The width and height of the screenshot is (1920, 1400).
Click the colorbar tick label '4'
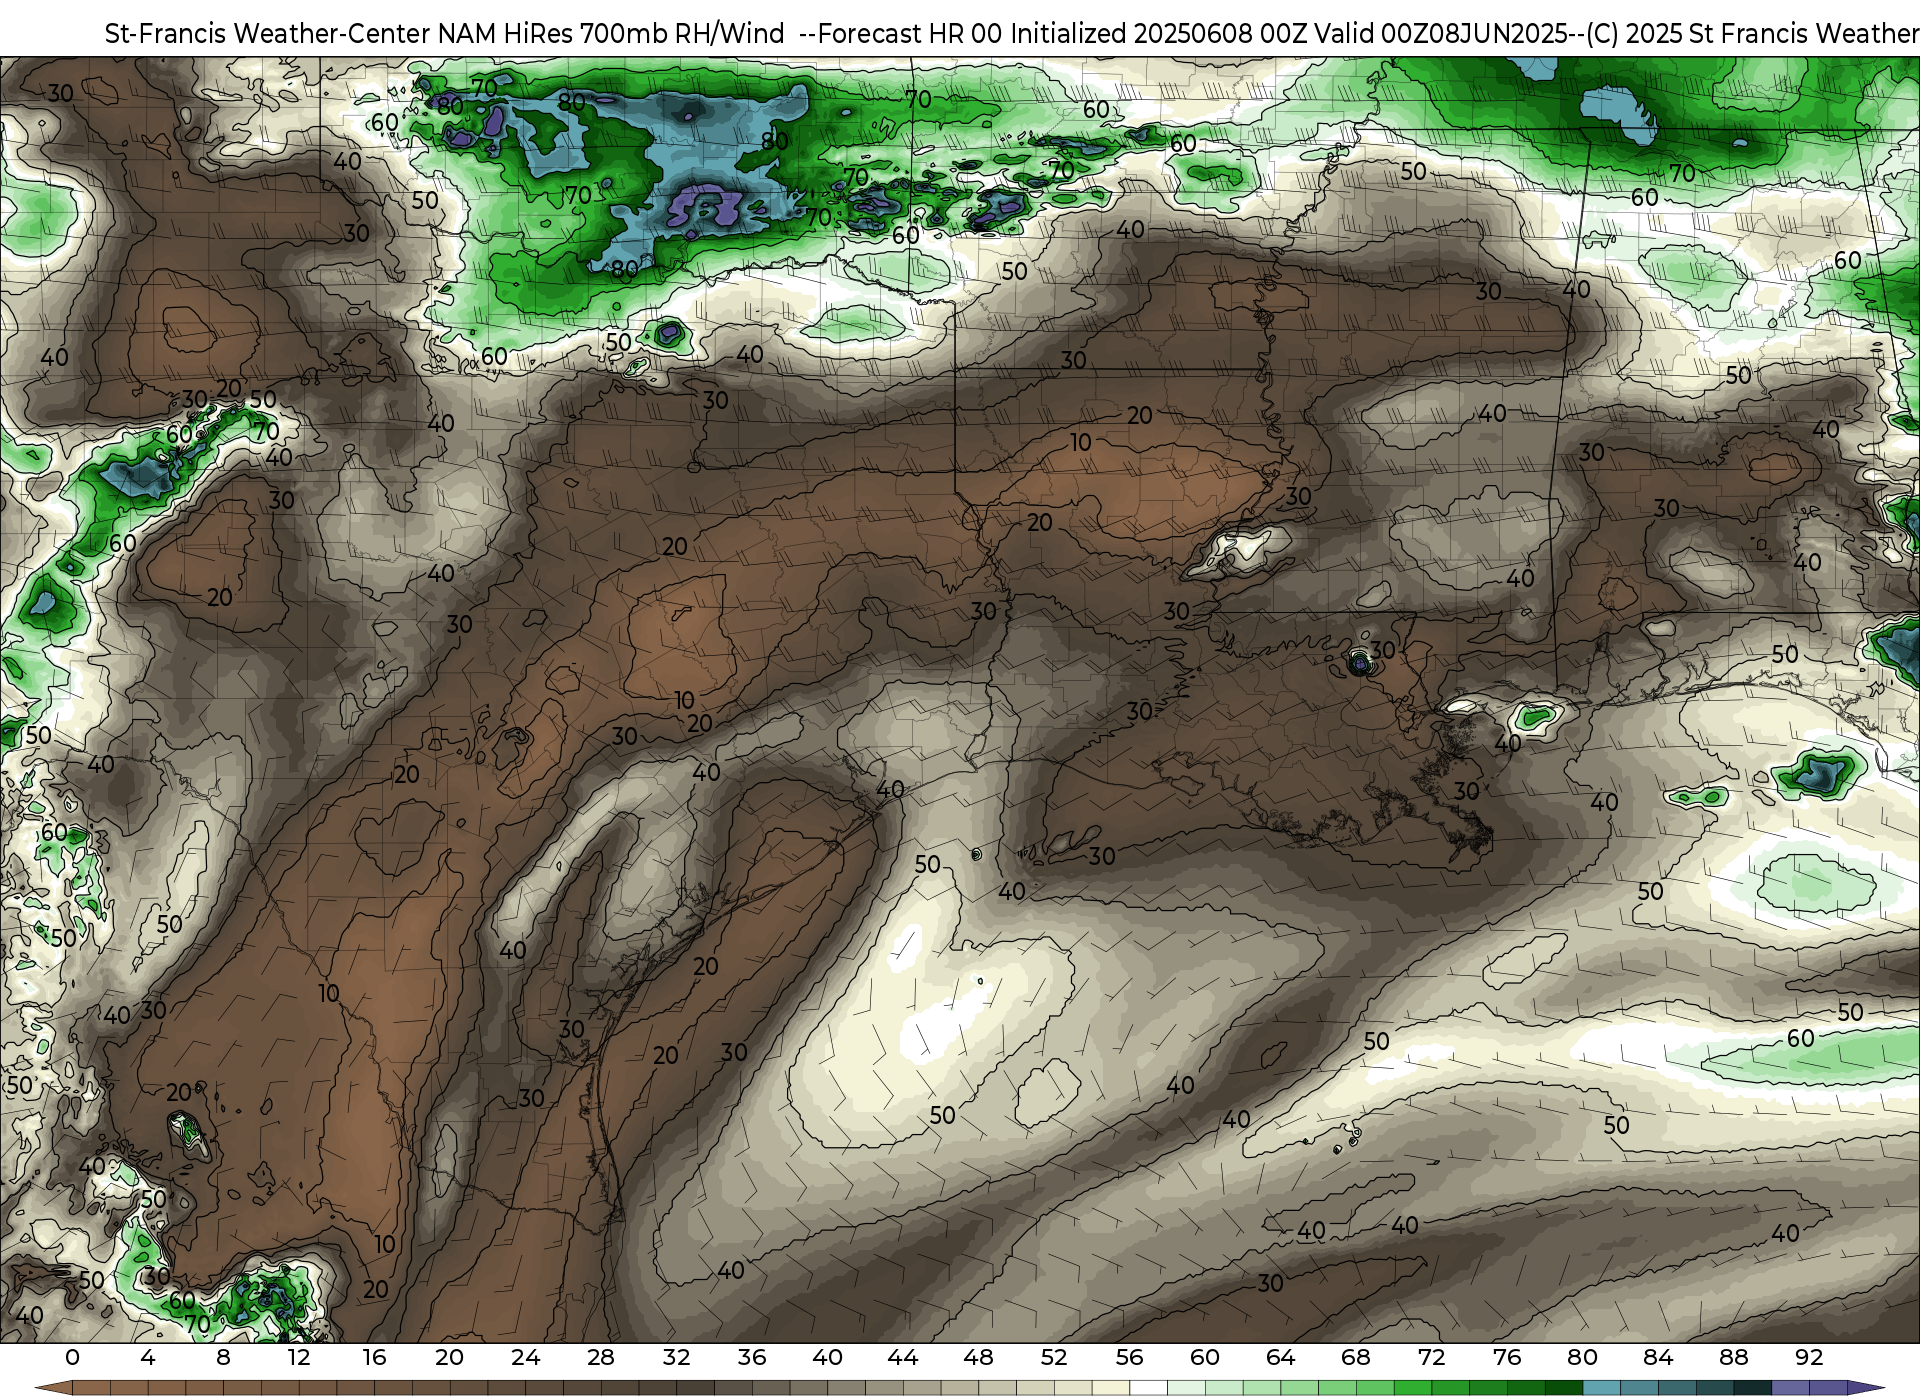[148, 1357]
